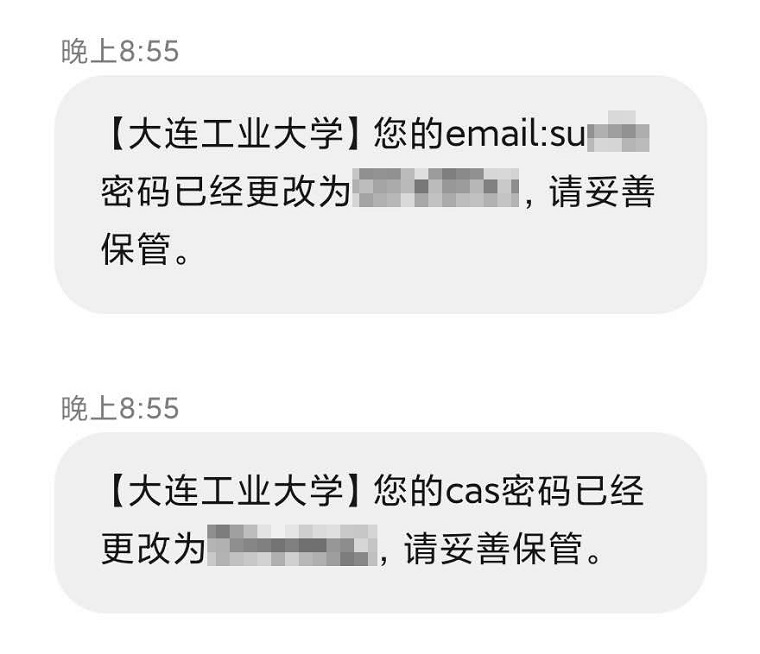The height and width of the screenshot is (654, 760).
Task: Select the email password change message bubble
Action: (380, 194)
